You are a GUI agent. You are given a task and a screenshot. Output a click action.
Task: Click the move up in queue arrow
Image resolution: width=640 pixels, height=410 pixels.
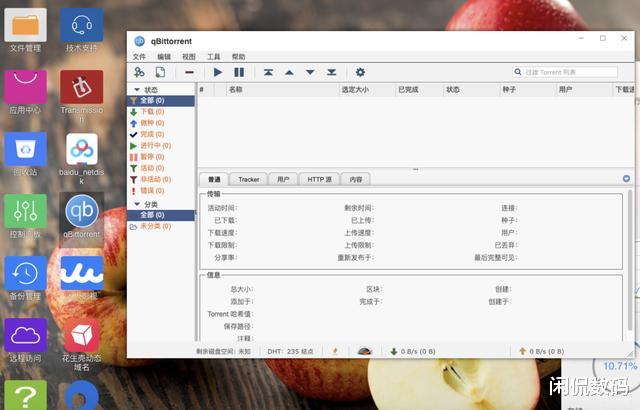tap(289, 72)
